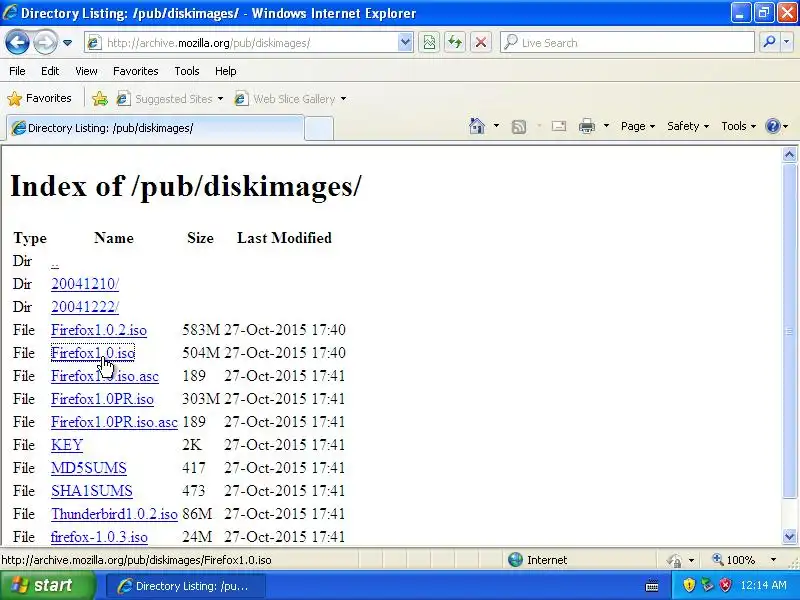Open the MD5SUMS file link

(89, 468)
